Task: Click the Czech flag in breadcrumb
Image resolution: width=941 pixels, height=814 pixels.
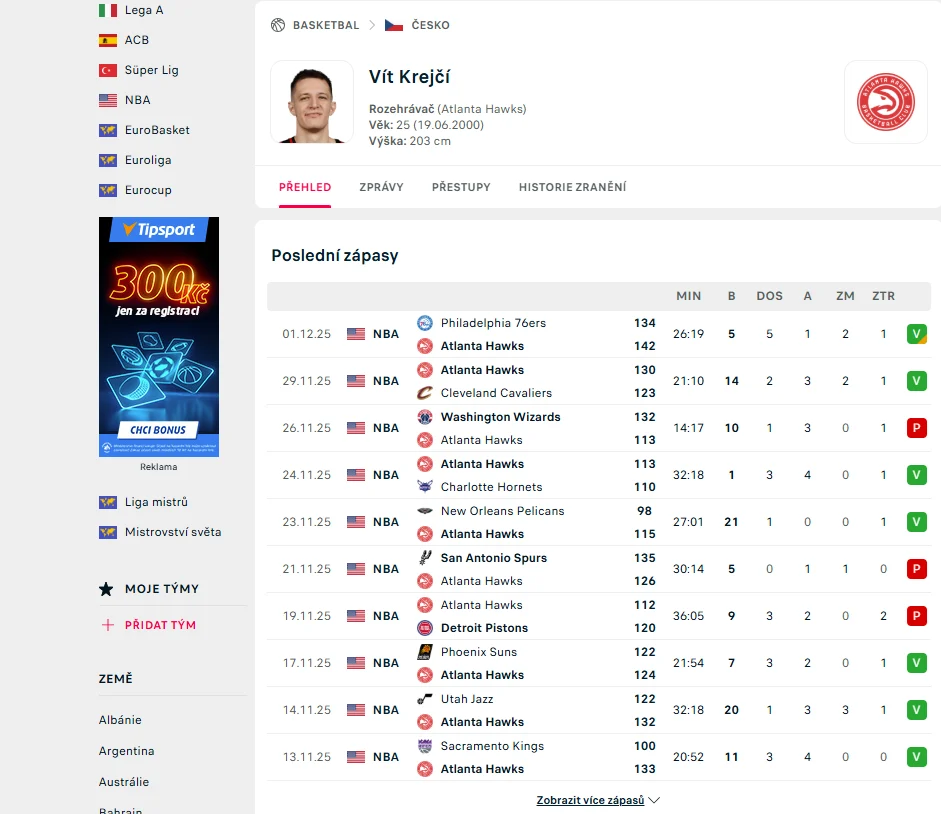Action: click(x=394, y=25)
